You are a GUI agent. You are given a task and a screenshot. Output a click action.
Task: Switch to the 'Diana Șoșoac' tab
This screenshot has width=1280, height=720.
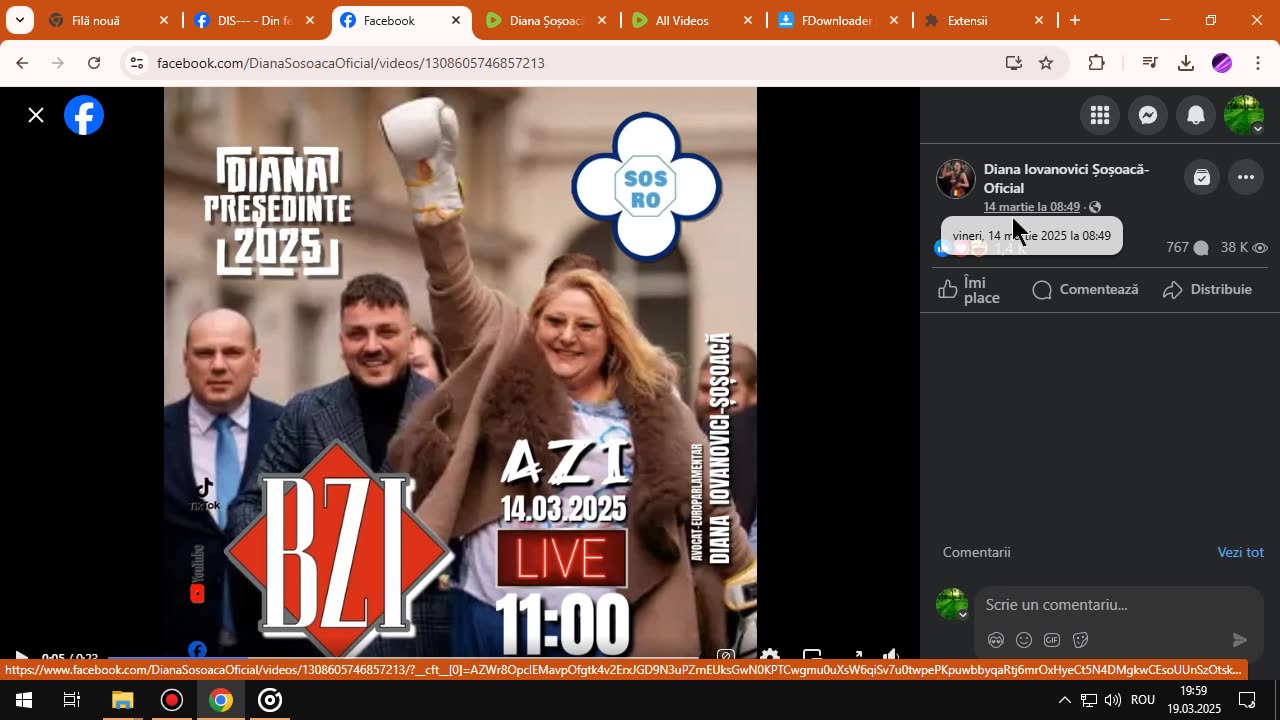coord(545,20)
